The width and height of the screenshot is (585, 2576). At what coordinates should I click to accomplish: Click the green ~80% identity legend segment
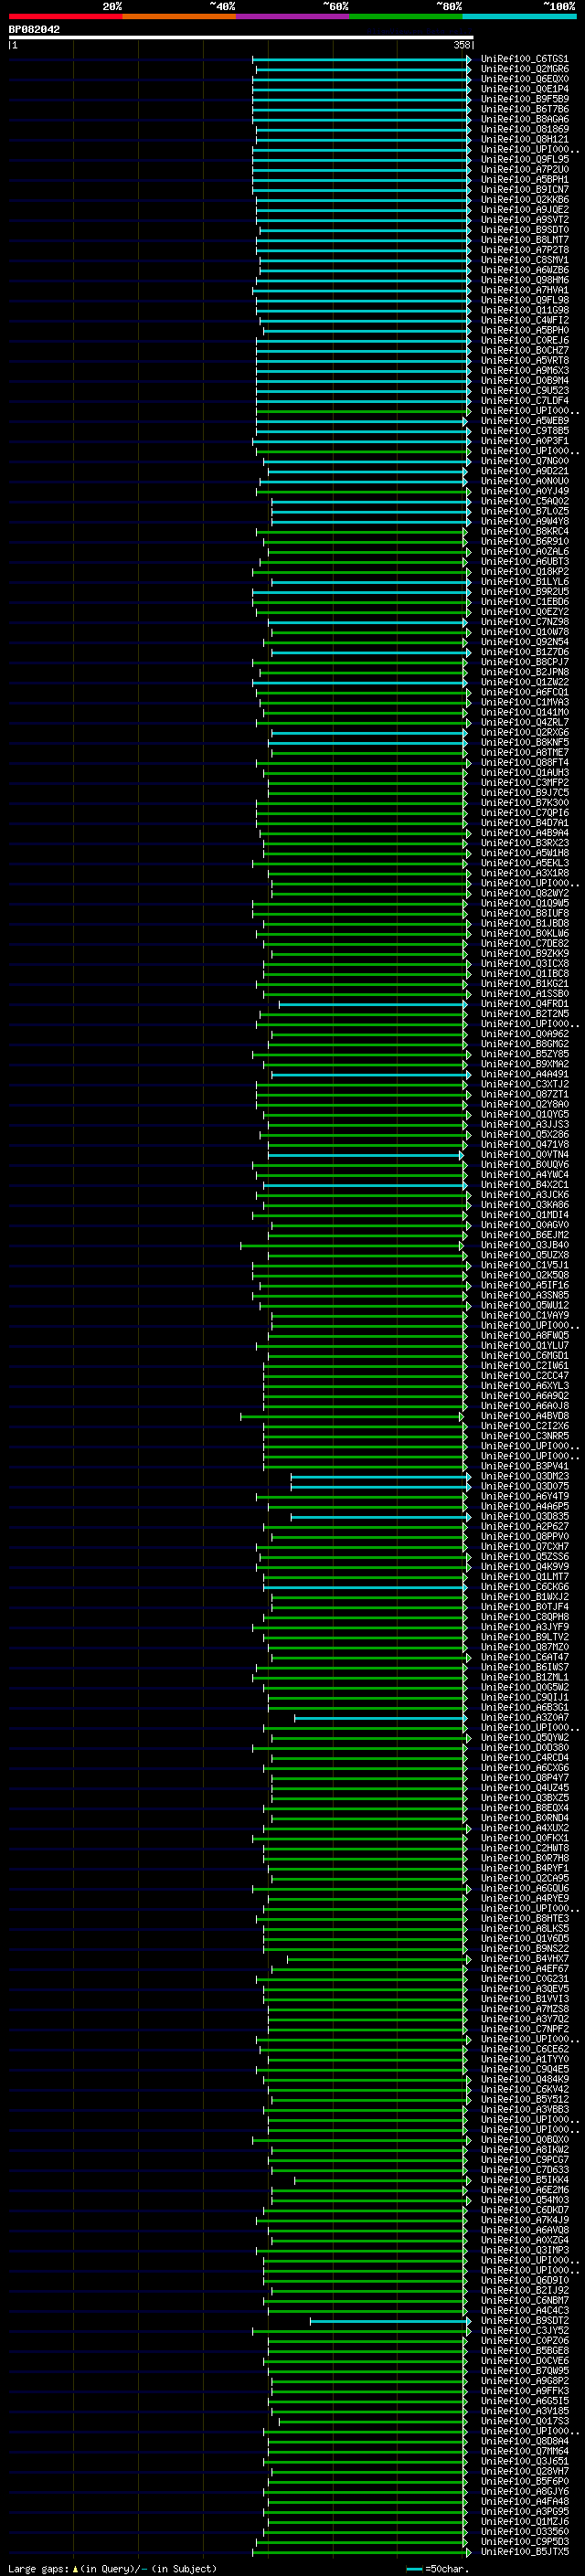[x=406, y=16]
